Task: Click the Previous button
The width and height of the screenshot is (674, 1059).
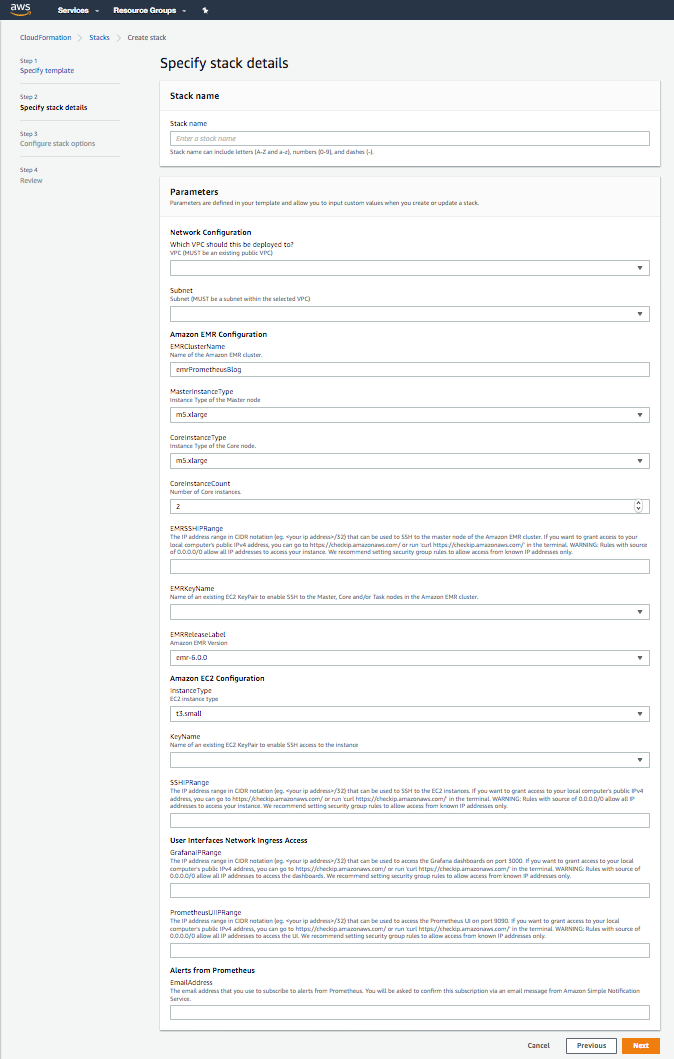Action: pos(591,1045)
